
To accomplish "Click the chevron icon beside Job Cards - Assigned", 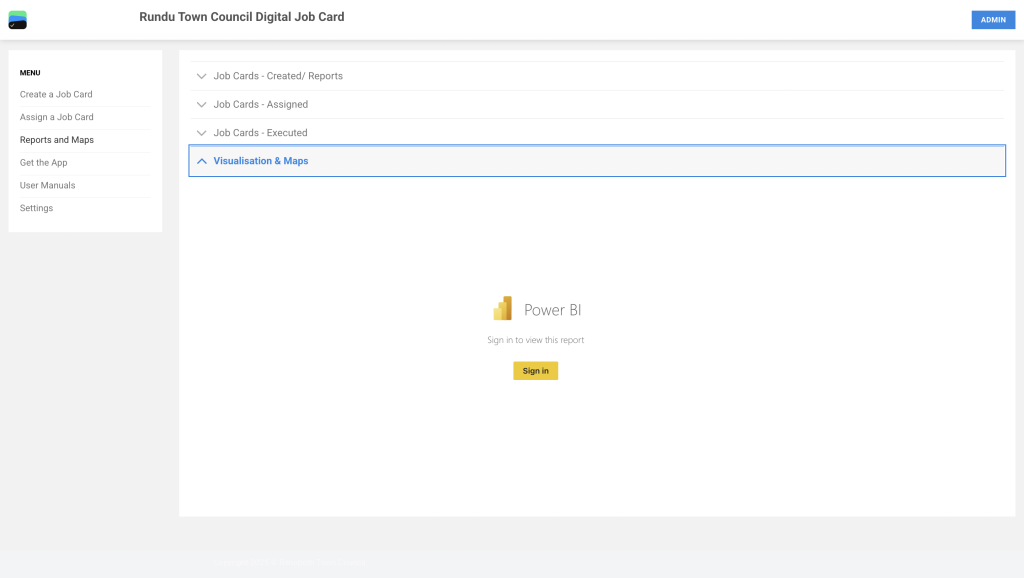I will click(202, 104).
